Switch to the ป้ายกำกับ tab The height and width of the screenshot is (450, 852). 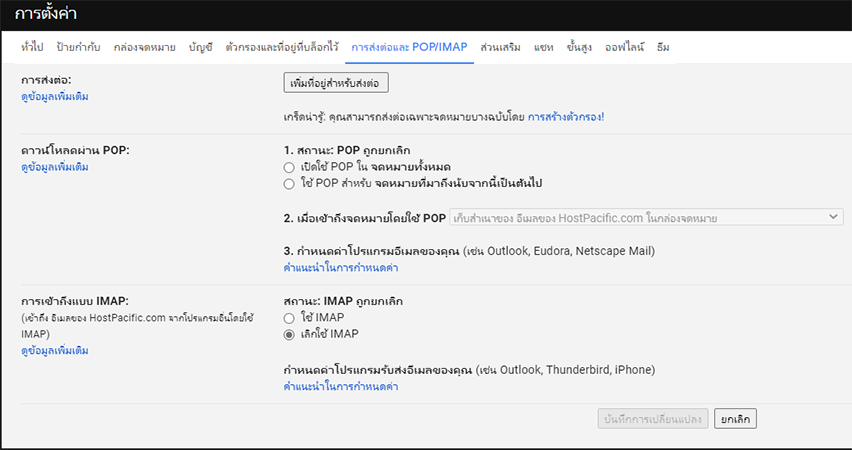[x=78, y=47]
